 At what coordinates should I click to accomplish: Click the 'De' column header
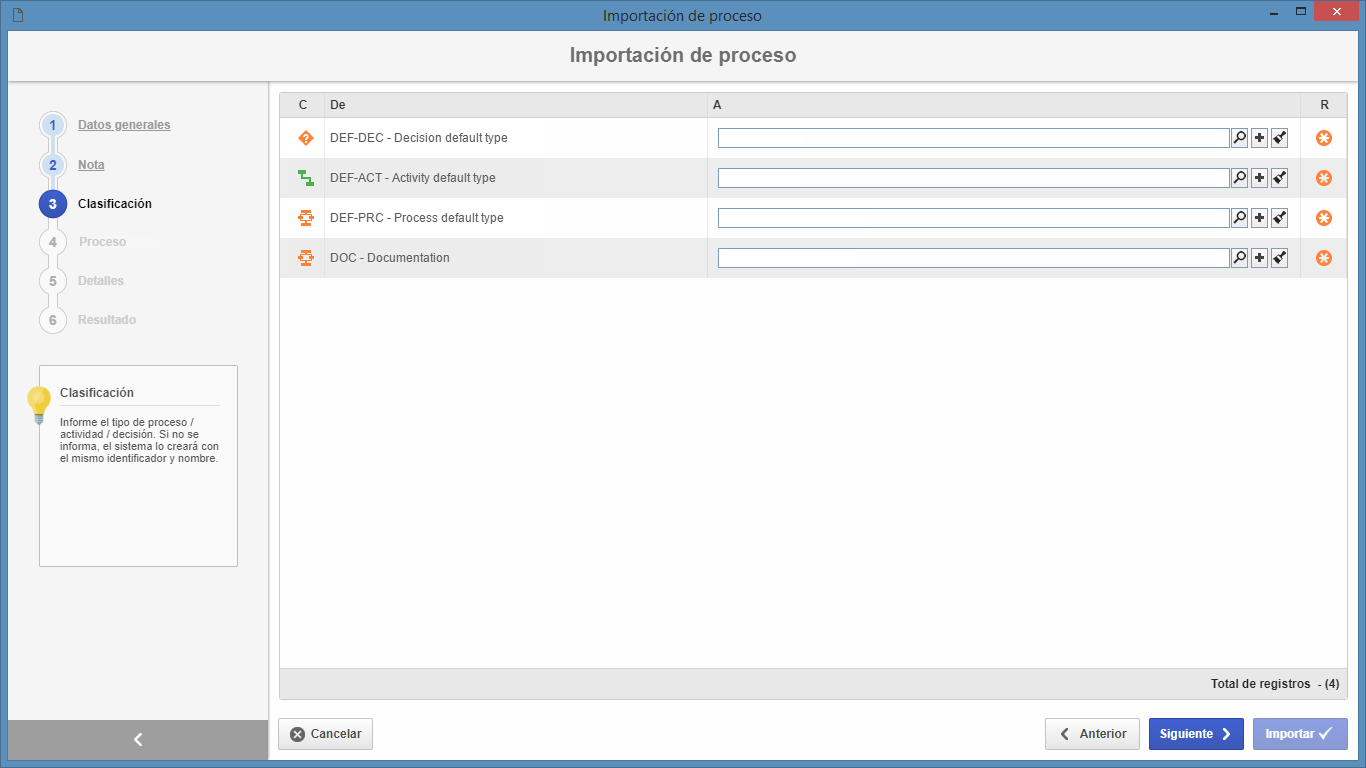[516, 105]
